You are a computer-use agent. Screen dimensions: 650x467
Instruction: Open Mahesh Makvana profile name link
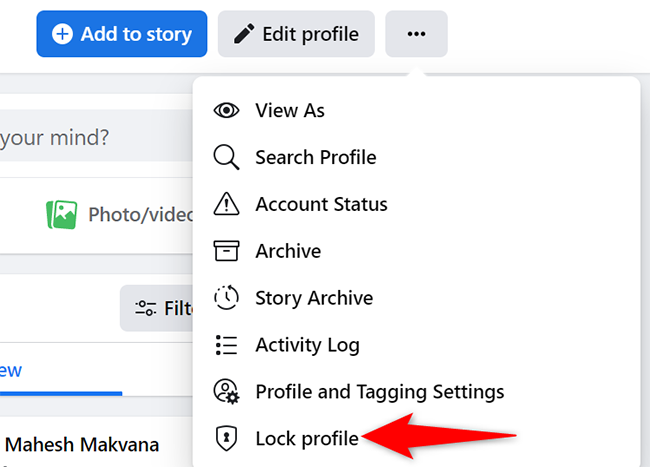point(83,443)
